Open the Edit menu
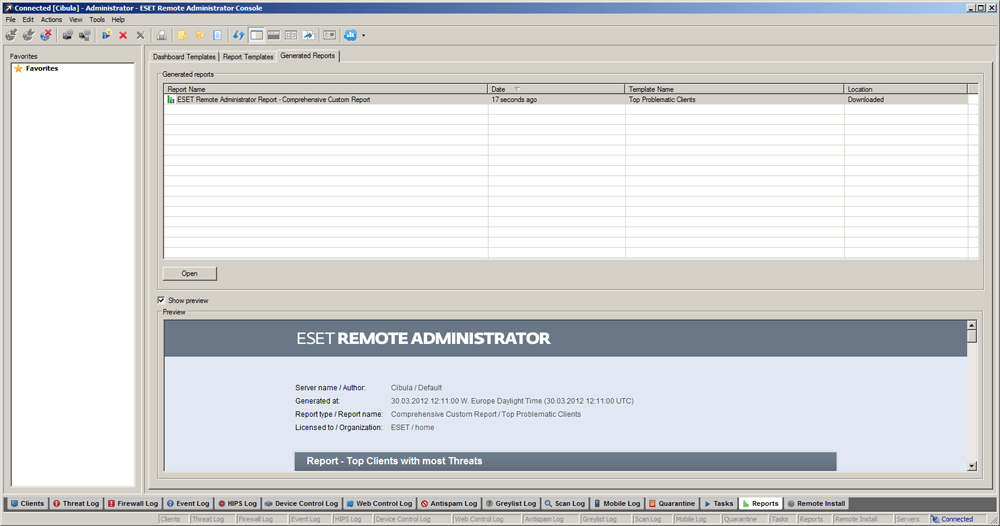 click(x=28, y=20)
